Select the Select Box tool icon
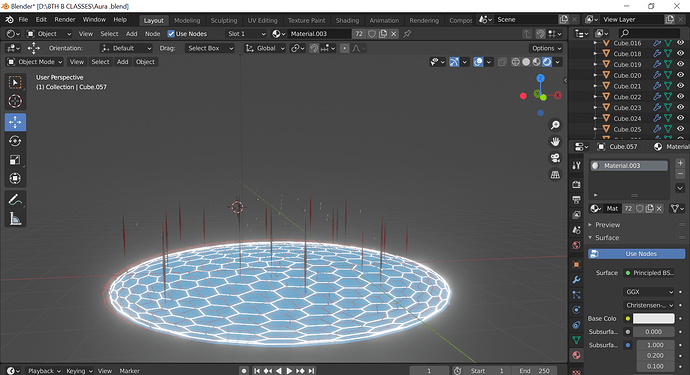The image size is (690, 375). pyautogui.click(x=15, y=83)
